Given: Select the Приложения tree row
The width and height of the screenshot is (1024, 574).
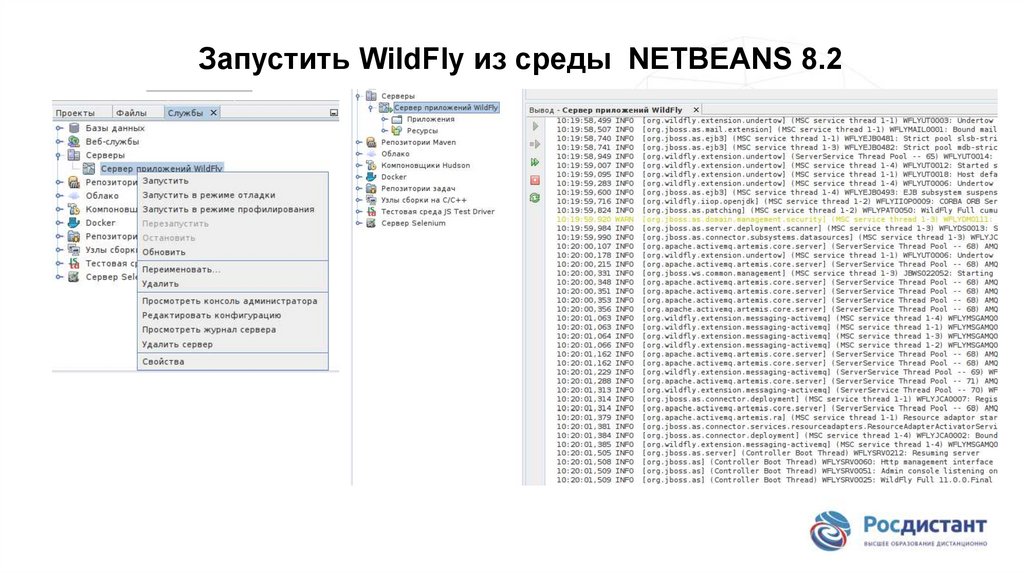Looking at the screenshot, I should 430,120.
